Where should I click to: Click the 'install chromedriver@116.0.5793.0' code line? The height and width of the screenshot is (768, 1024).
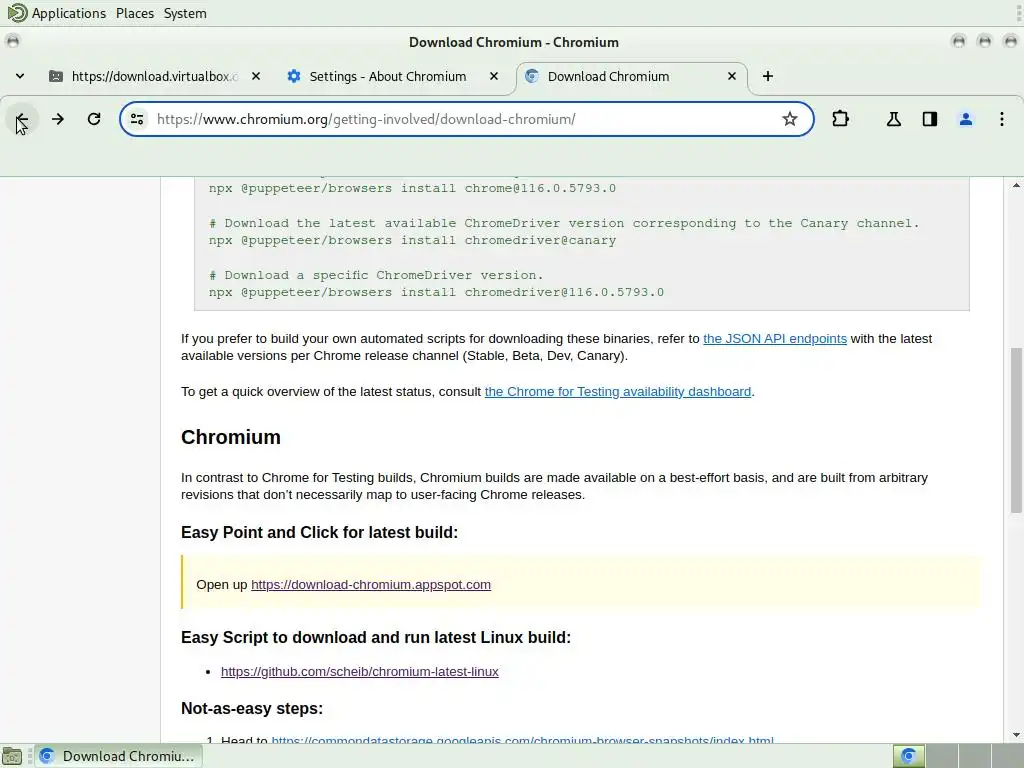pos(436,293)
